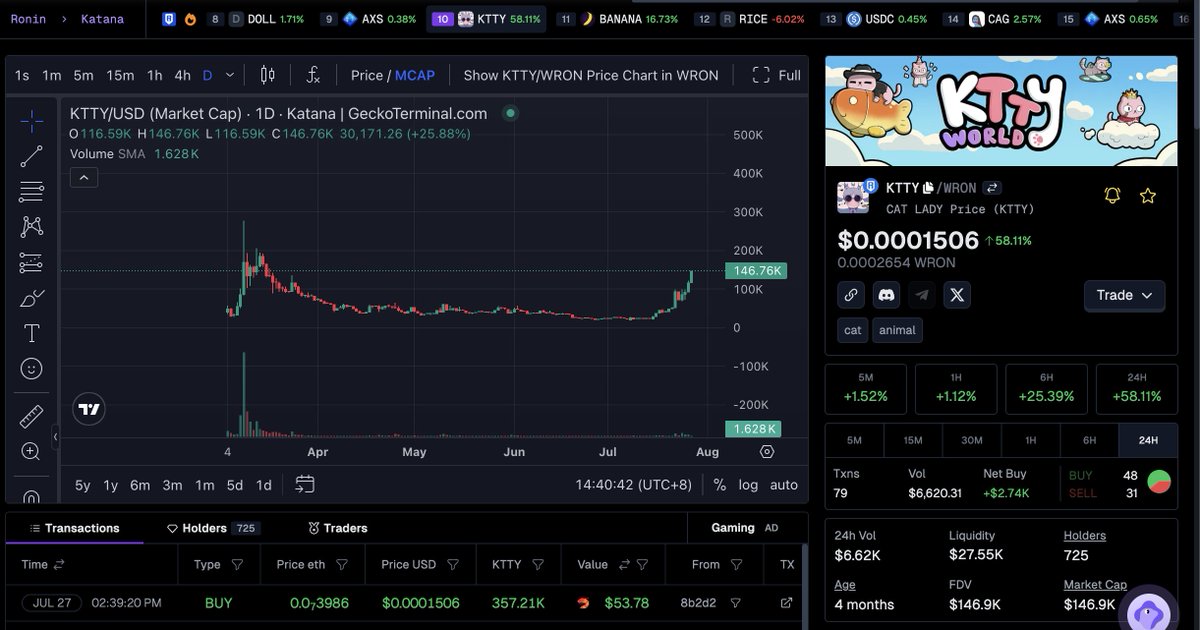This screenshot has height=630, width=1200.
Task: Expand the timeframe dropdown arrow
Action: click(231, 75)
